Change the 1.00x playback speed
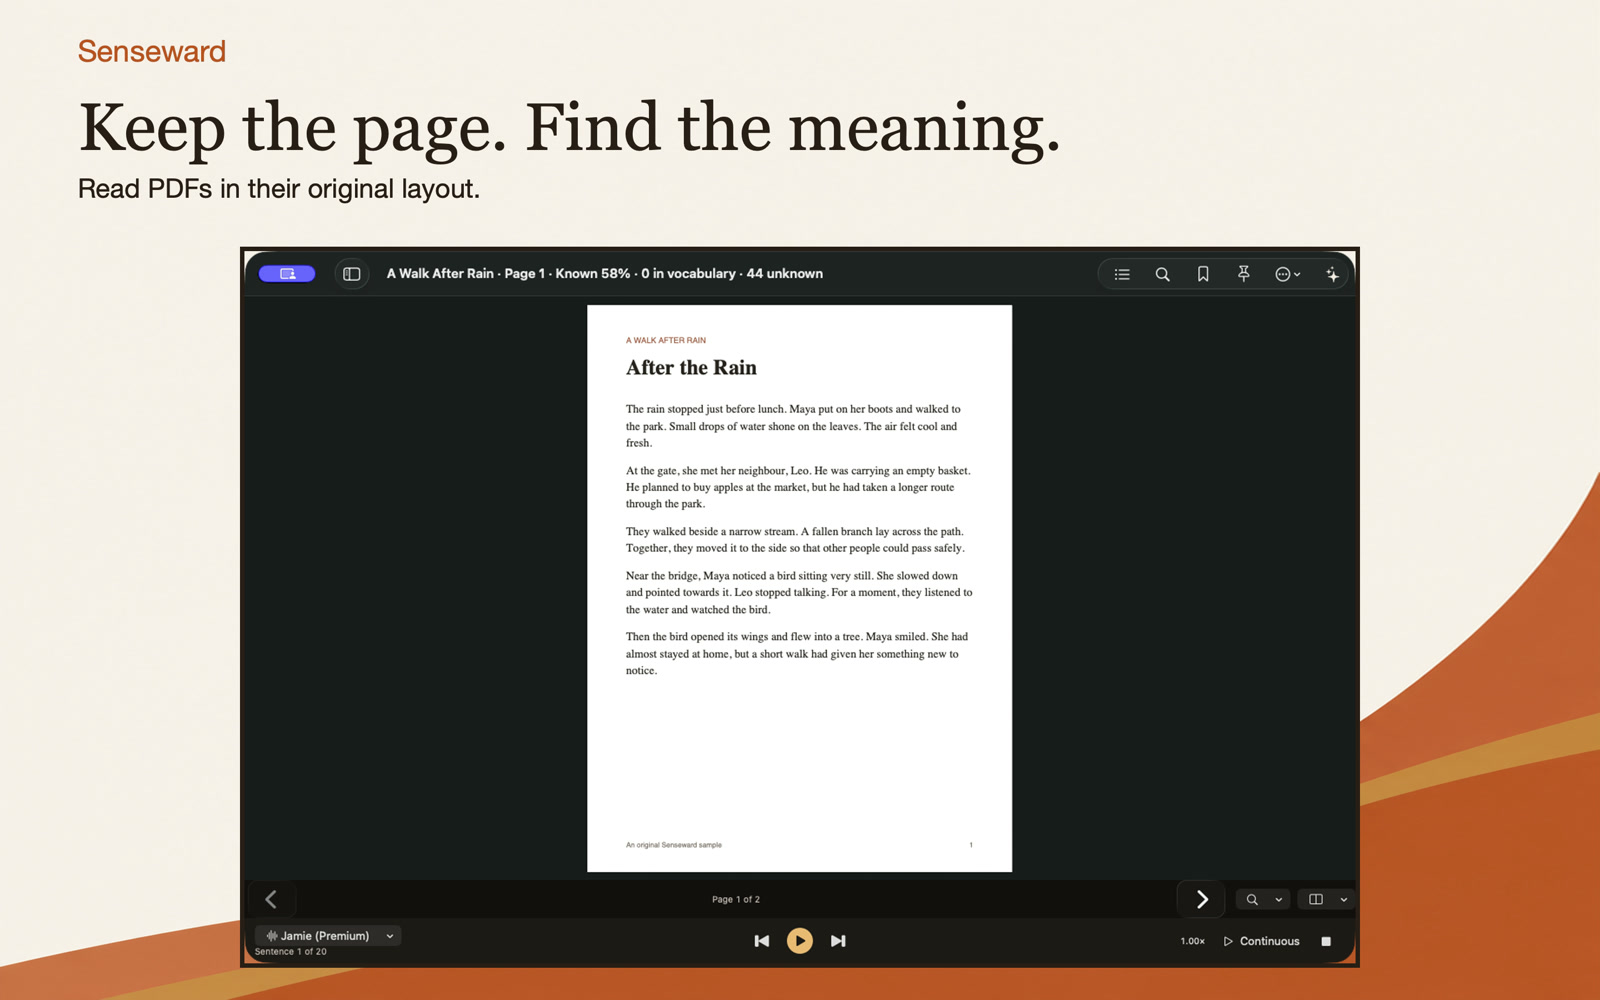 click(1192, 941)
